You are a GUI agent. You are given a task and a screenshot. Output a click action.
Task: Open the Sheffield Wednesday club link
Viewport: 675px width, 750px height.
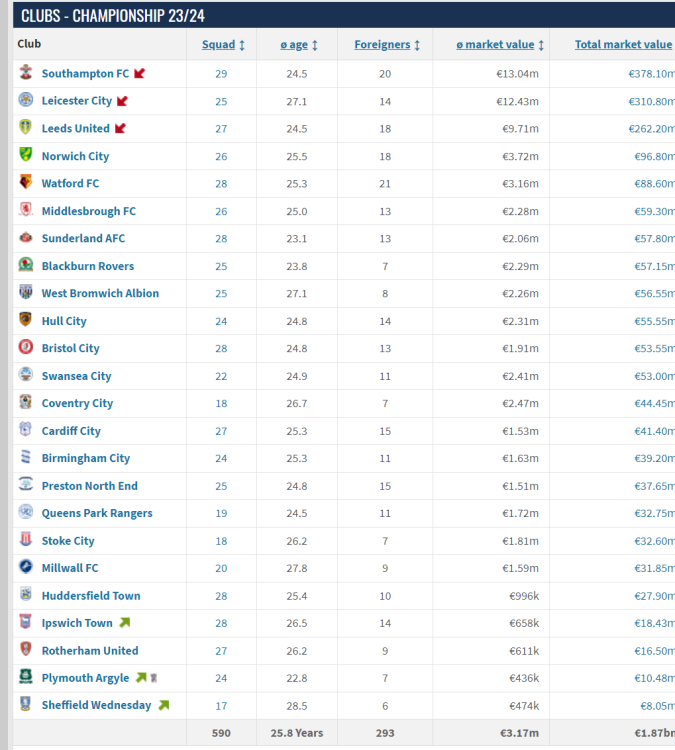(96, 706)
